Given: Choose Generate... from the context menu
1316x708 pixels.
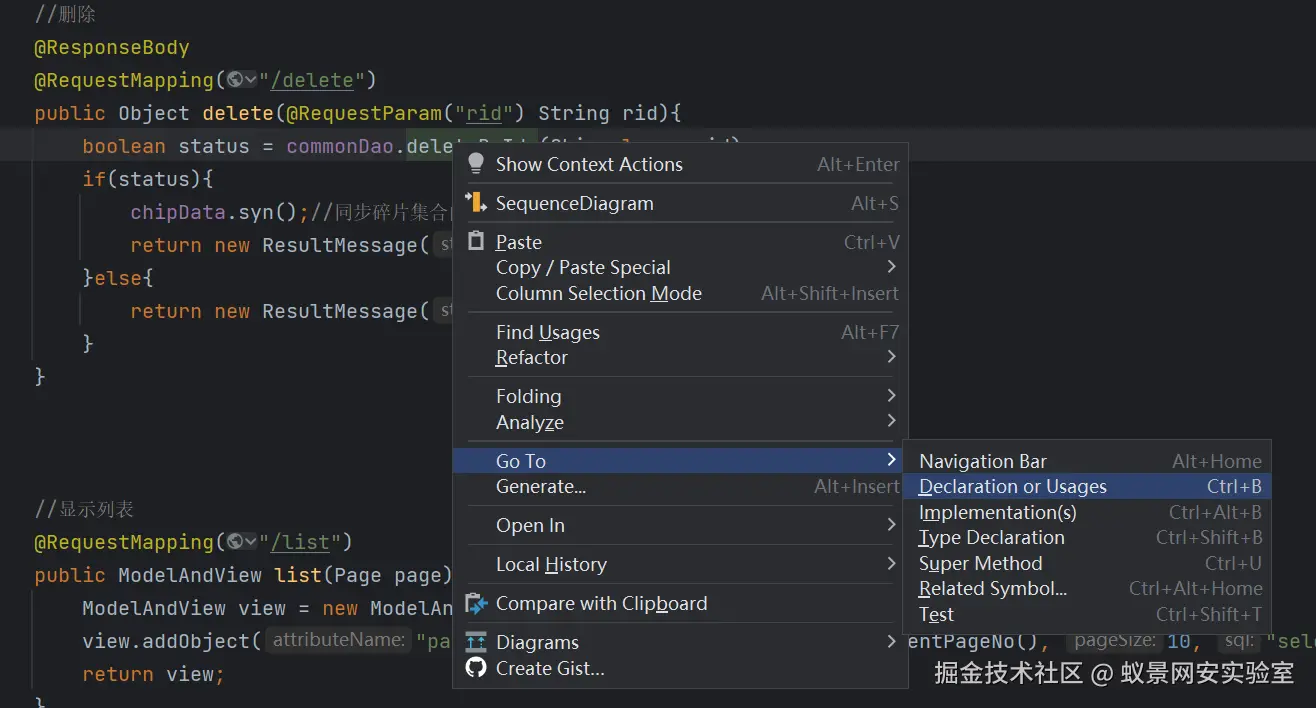Looking at the screenshot, I should pyautogui.click(x=541, y=487).
